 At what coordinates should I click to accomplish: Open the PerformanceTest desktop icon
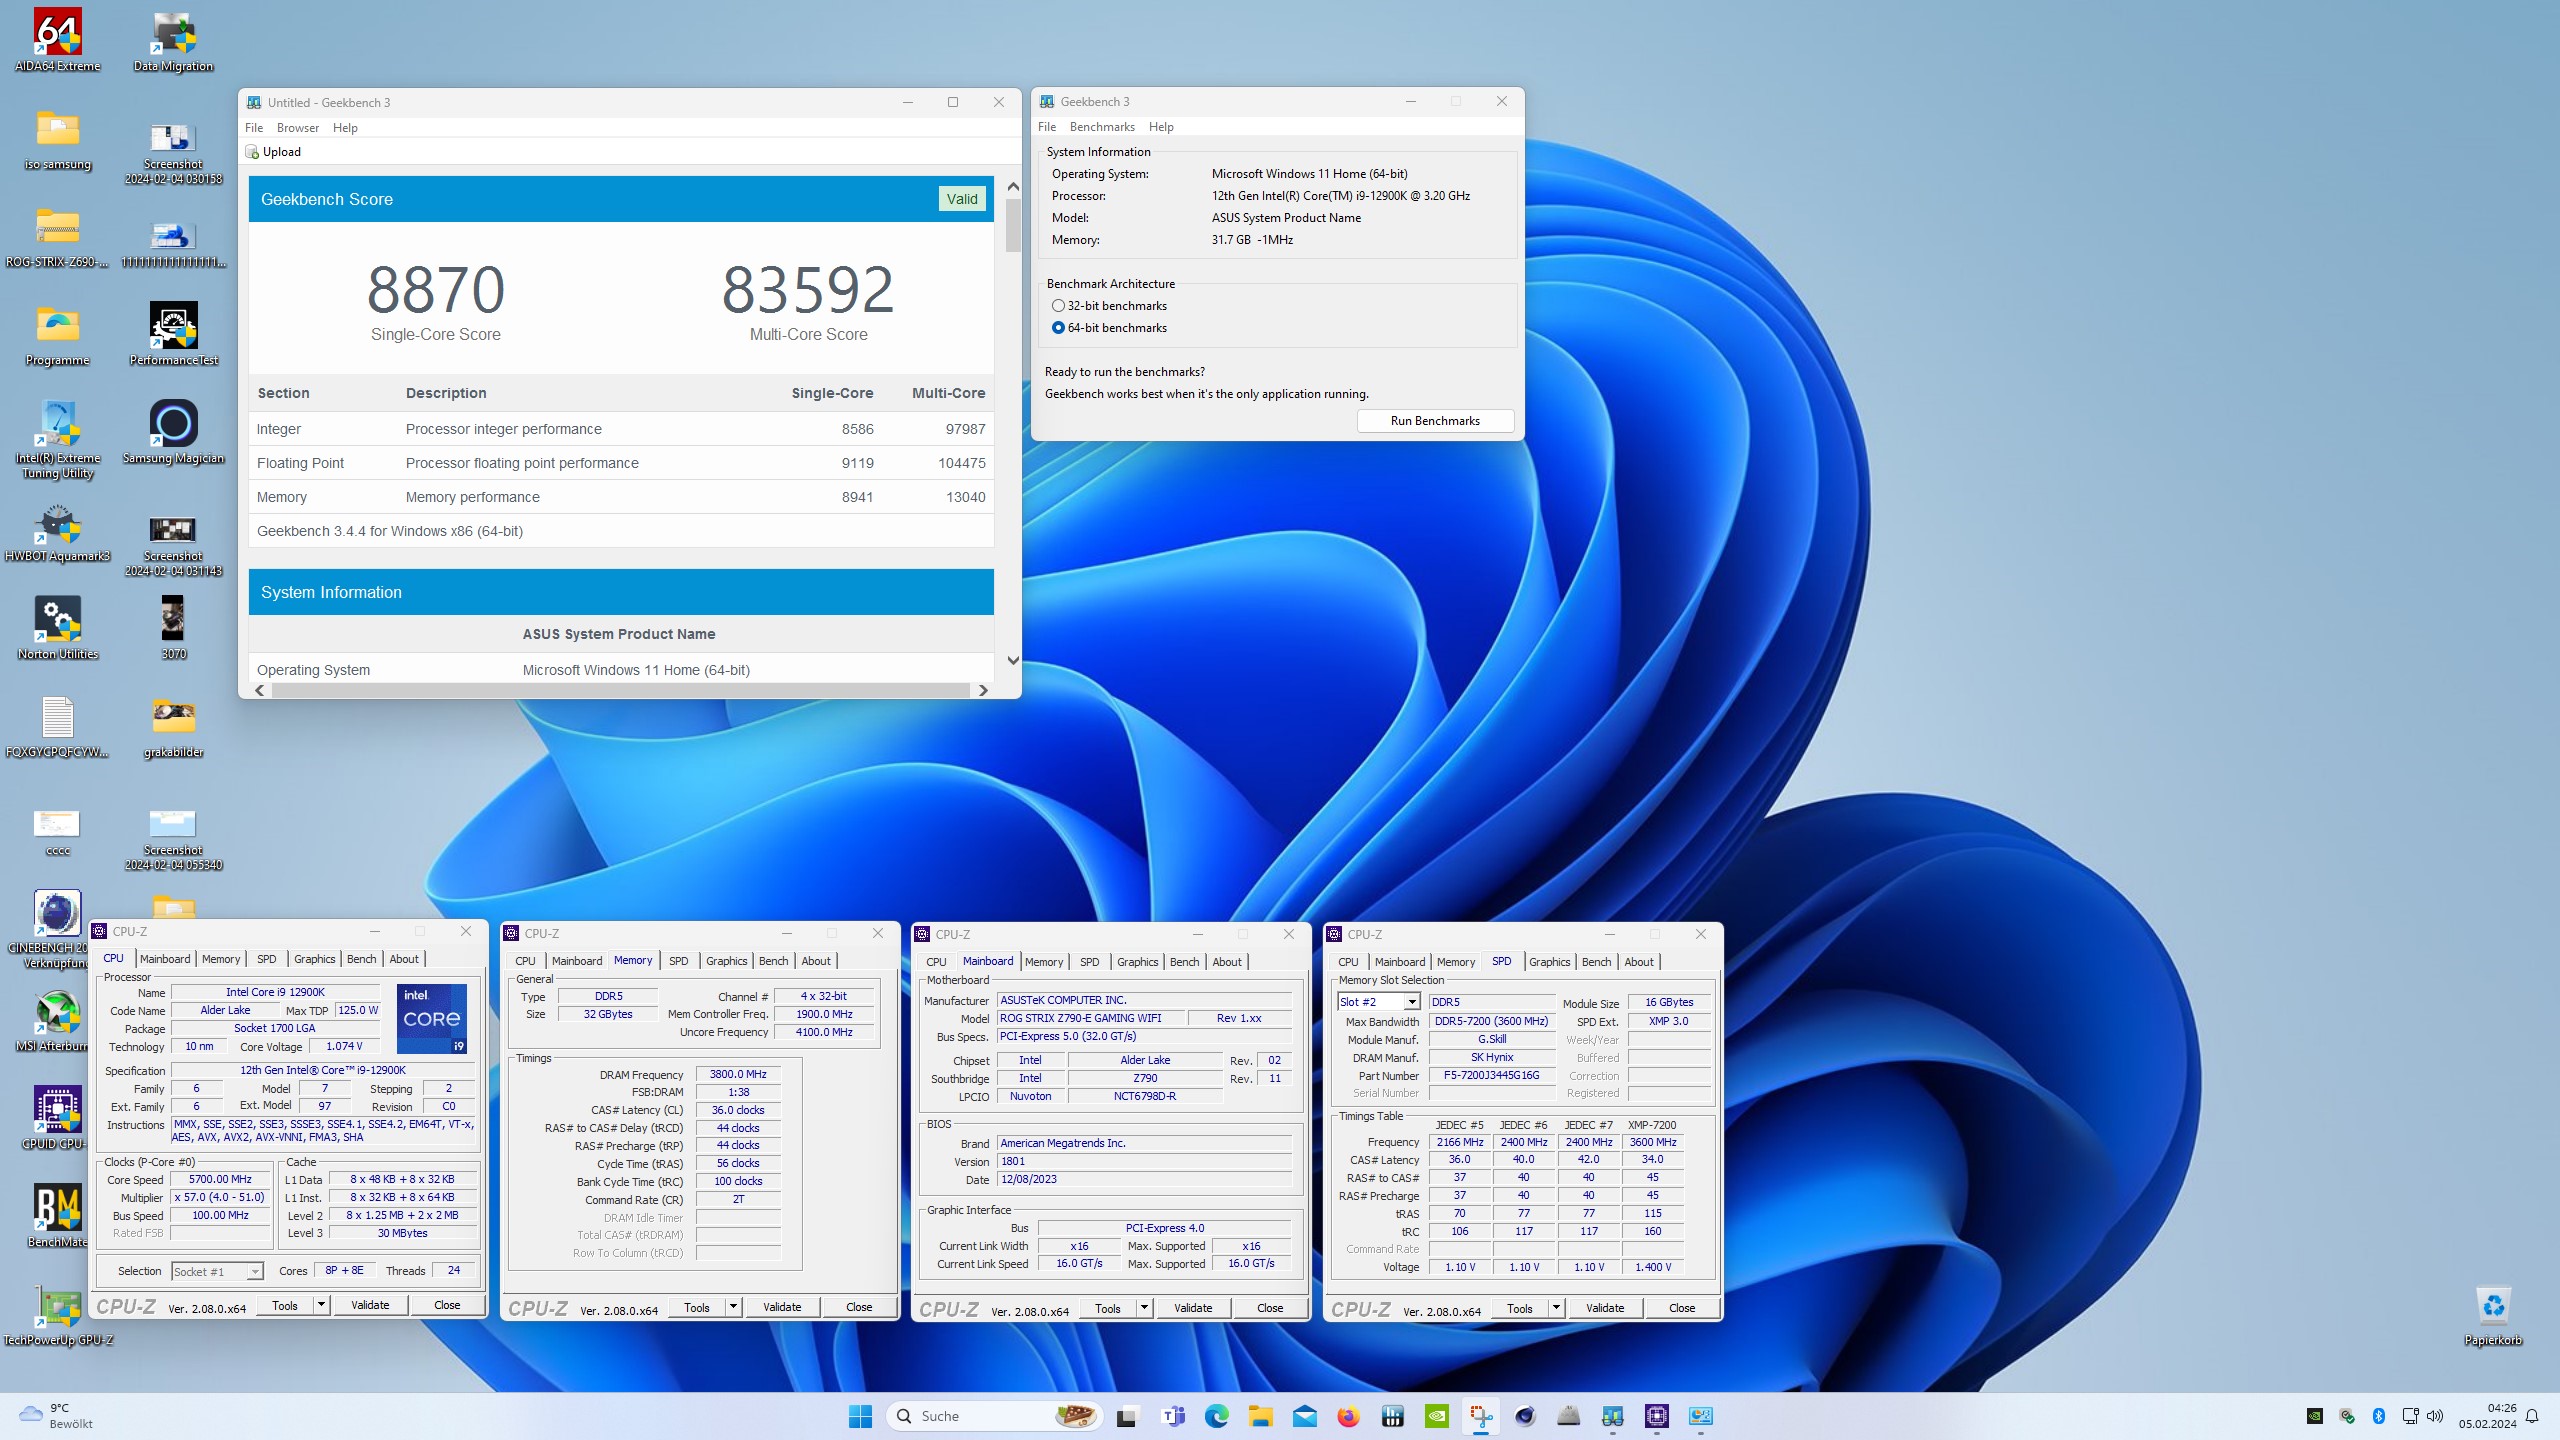(174, 334)
